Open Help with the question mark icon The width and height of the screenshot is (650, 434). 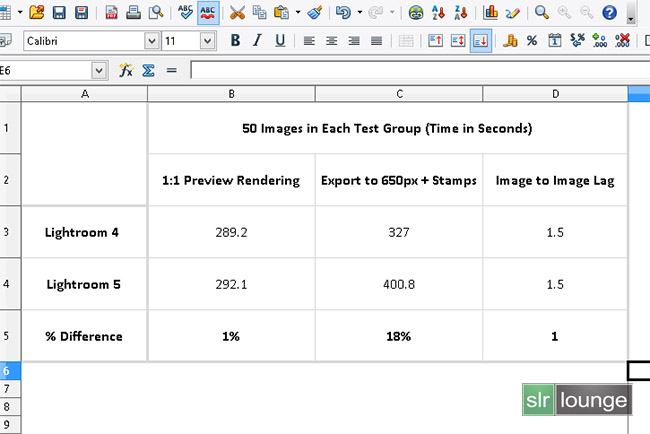pos(609,13)
